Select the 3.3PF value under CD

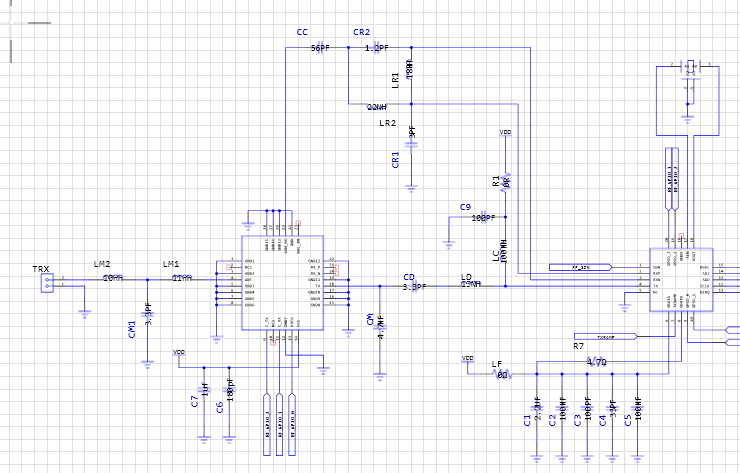tap(415, 287)
